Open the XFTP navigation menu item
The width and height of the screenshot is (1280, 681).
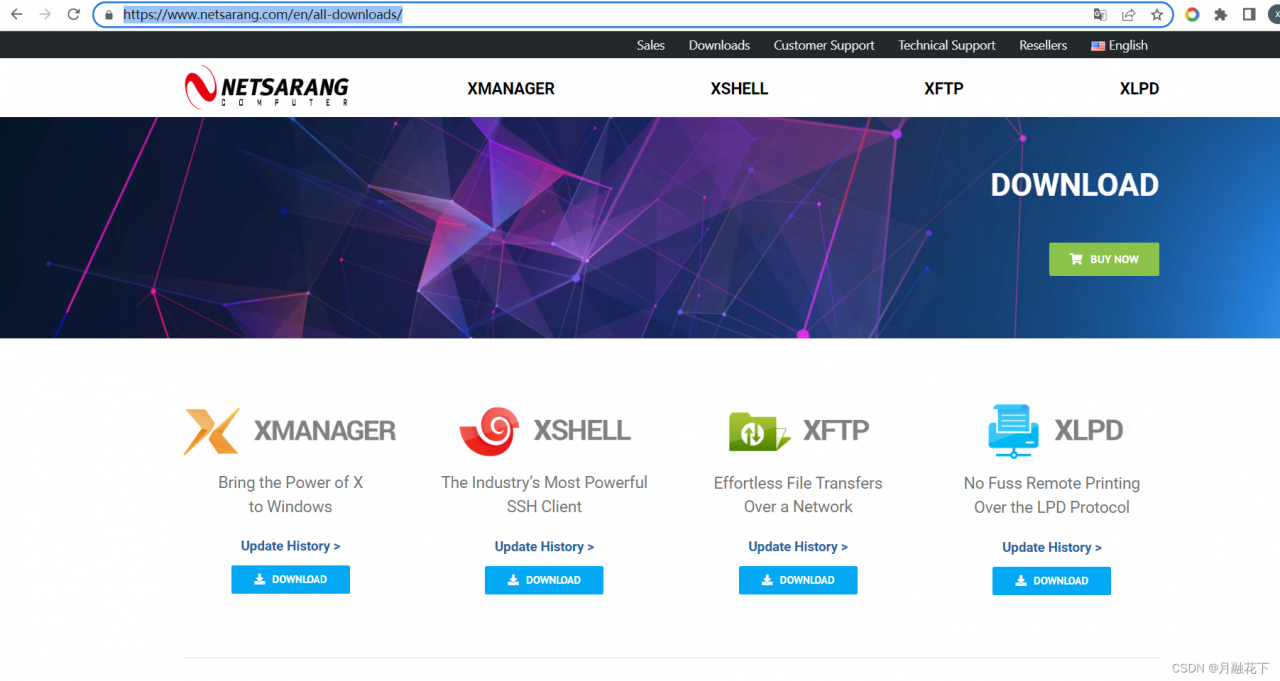(x=944, y=88)
